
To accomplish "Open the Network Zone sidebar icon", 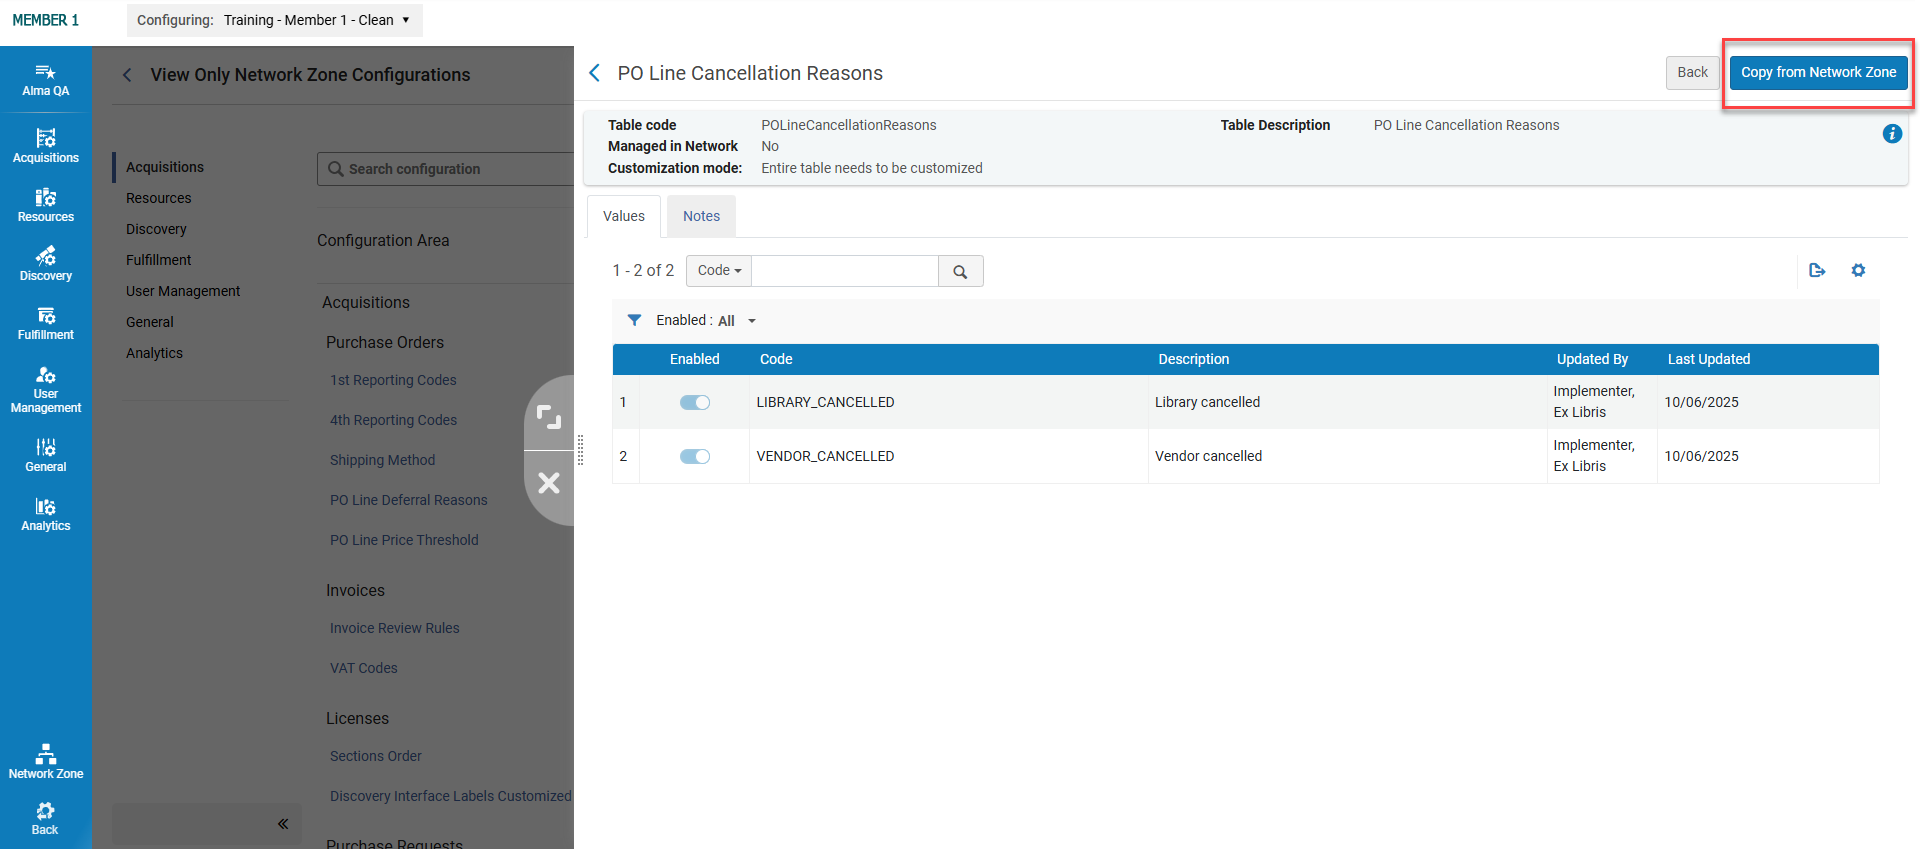I will tap(46, 762).
